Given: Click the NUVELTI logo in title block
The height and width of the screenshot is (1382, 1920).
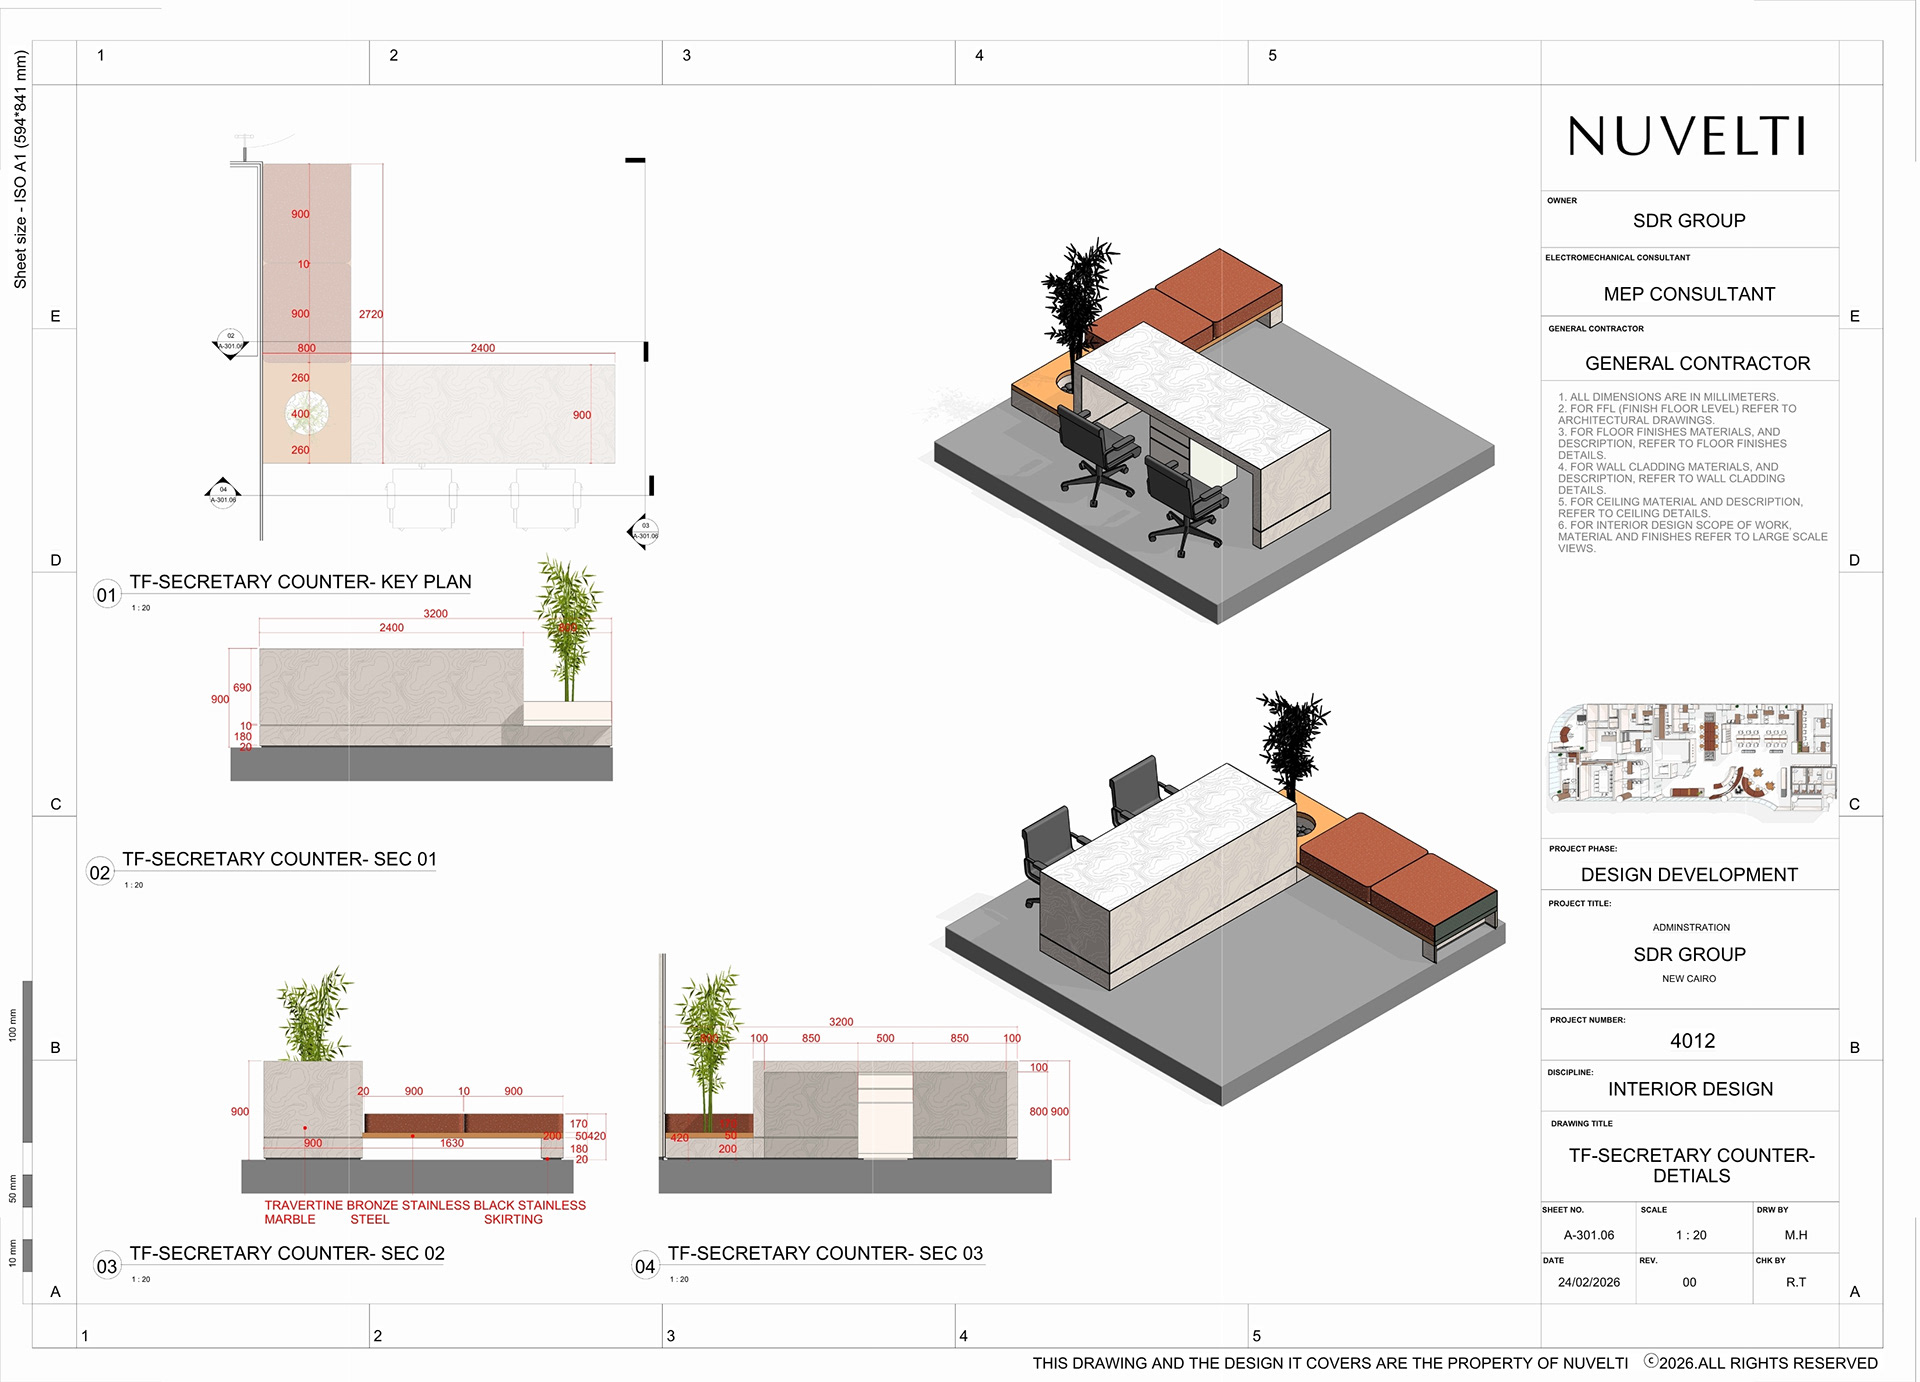Looking at the screenshot, I should click(x=1688, y=136).
